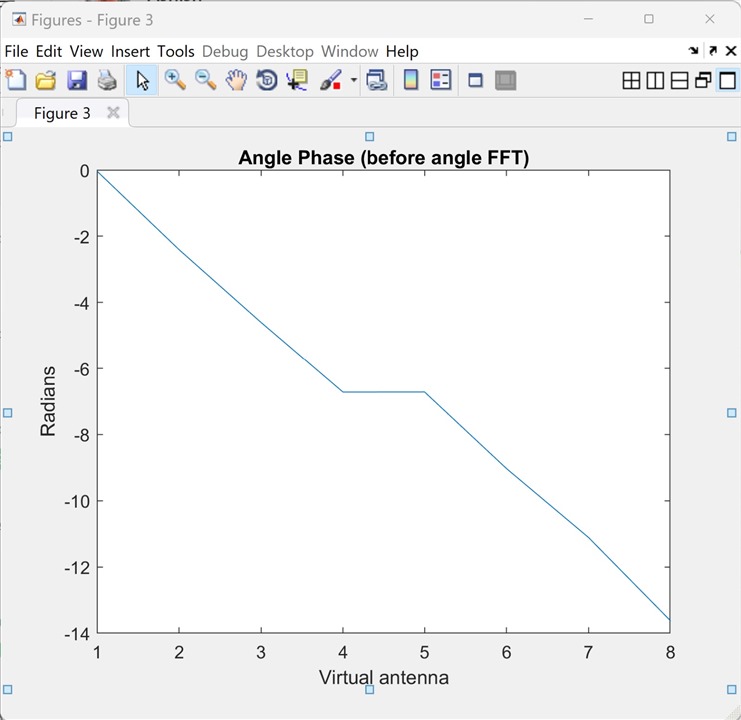Open the File menu
Image resolution: width=741 pixels, height=720 pixels.
click(16, 51)
